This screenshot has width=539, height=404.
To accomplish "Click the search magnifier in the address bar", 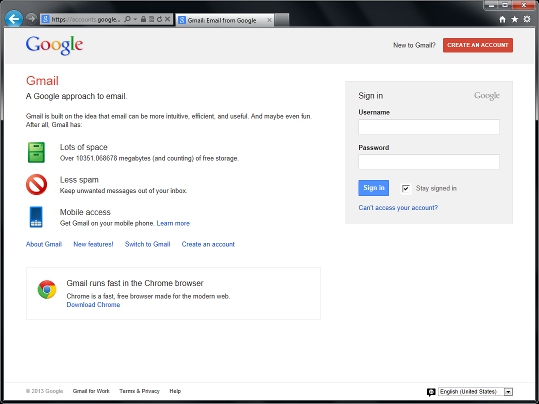I will click(x=127, y=19).
